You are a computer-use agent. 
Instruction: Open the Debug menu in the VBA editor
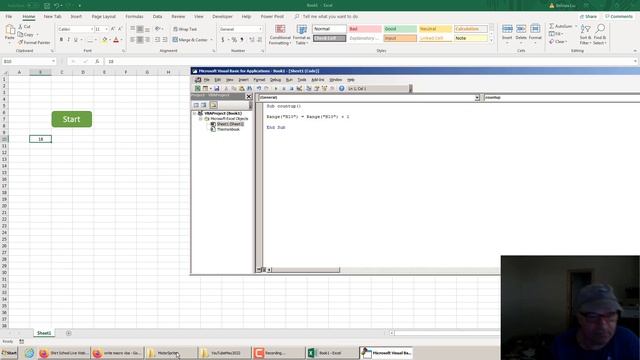[276, 80]
